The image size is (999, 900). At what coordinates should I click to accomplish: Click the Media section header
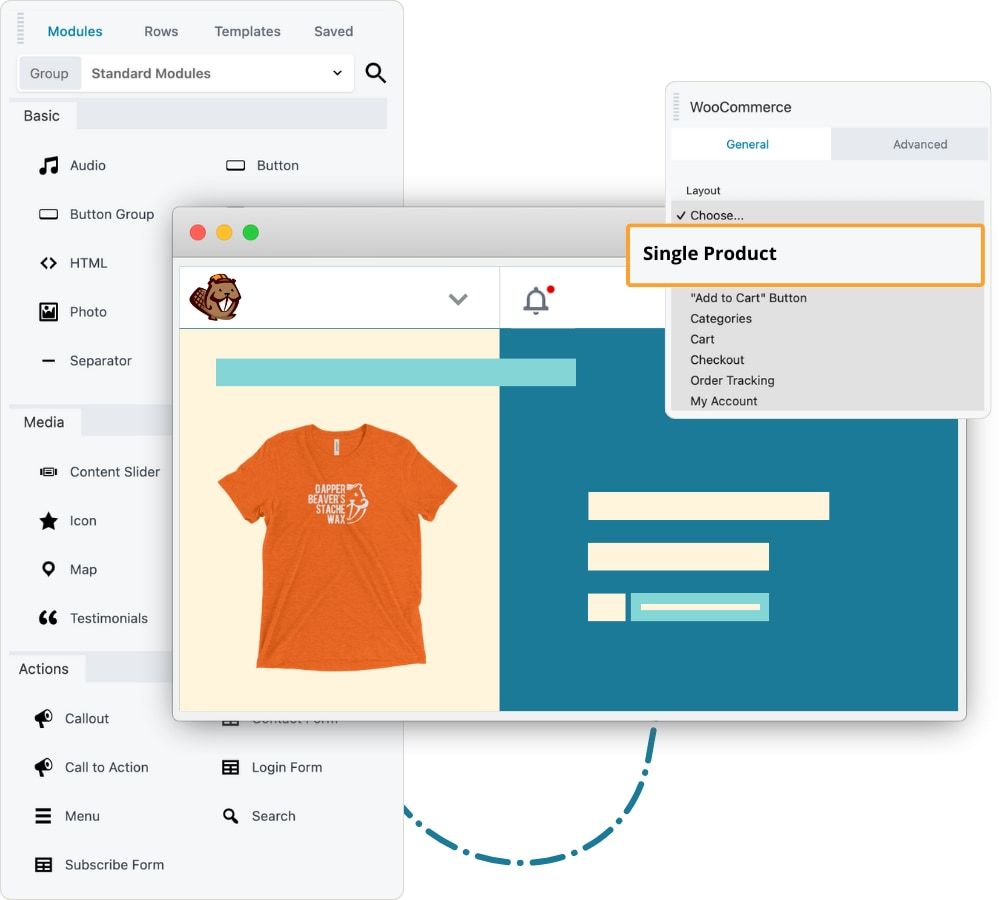pyautogui.click(x=43, y=422)
